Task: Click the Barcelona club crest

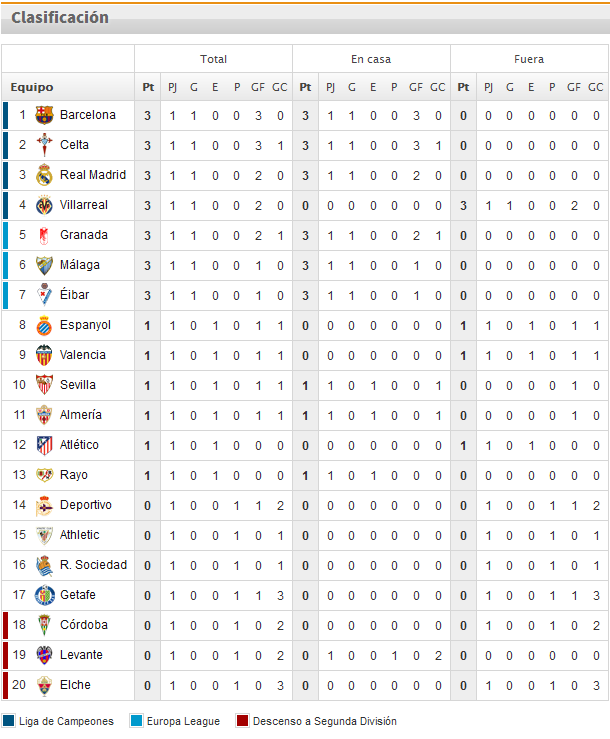Action: (x=44, y=115)
